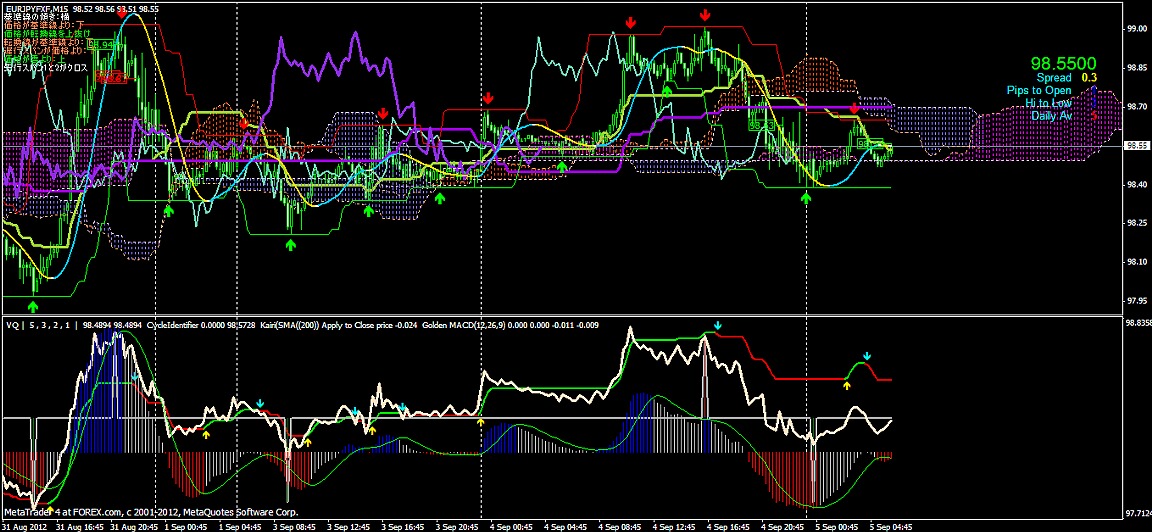This screenshot has width=1152, height=532.
Task: Click the Golden MACD(12,26,9) indicator label
Action: (x=462, y=325)
